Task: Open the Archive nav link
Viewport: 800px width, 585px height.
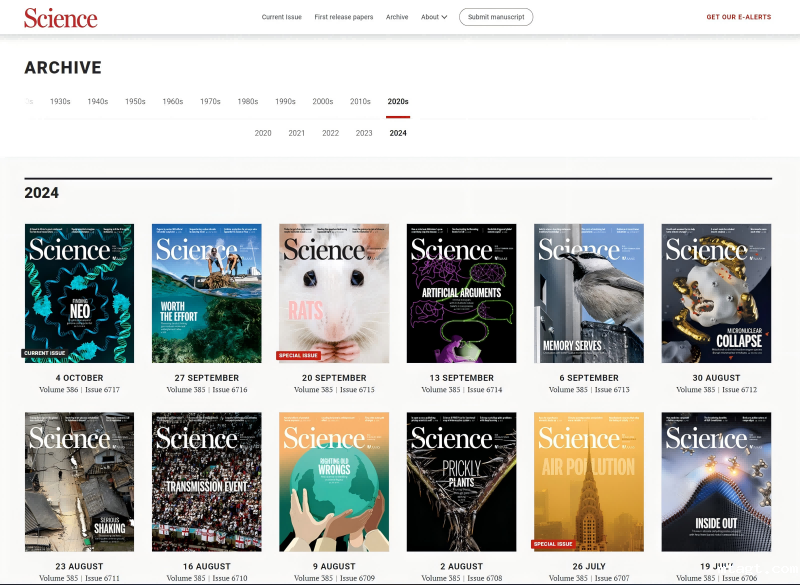Action: tap(397, 17)
